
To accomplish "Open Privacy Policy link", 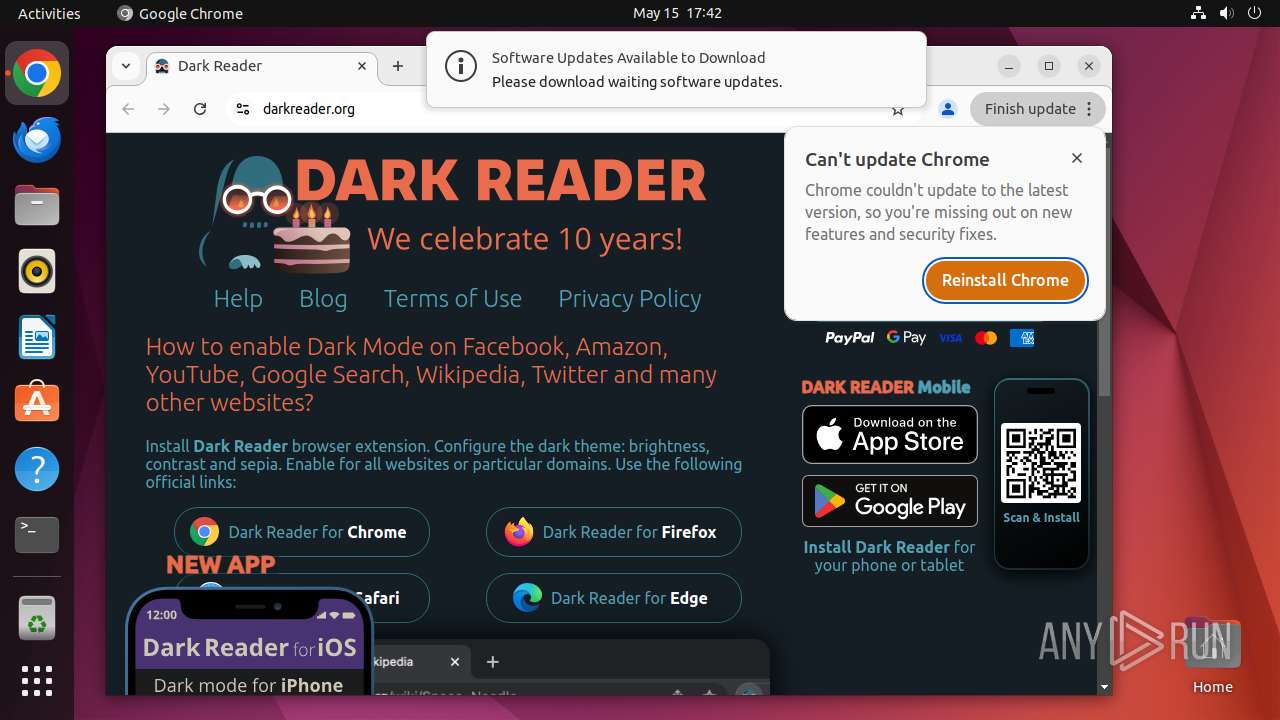I will point(630,298).
